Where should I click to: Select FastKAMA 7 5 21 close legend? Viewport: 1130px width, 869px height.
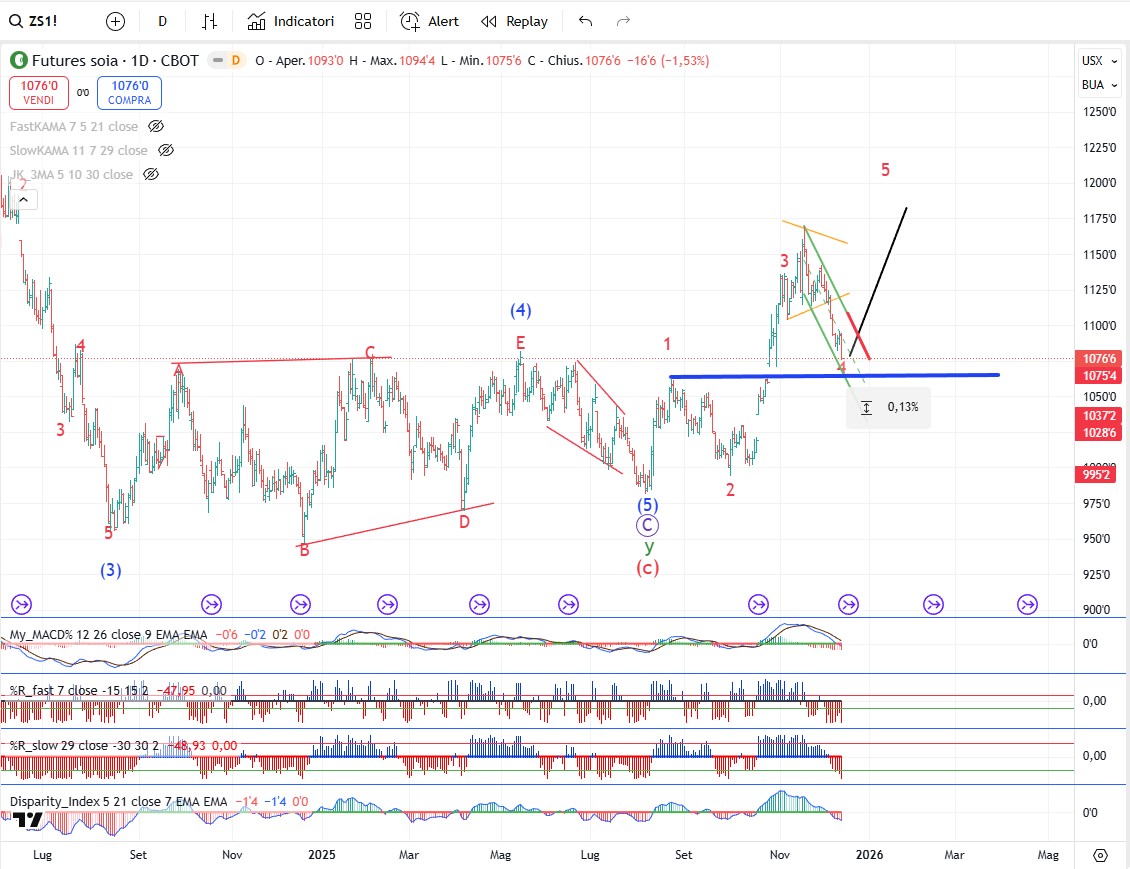tap(74, 126)
